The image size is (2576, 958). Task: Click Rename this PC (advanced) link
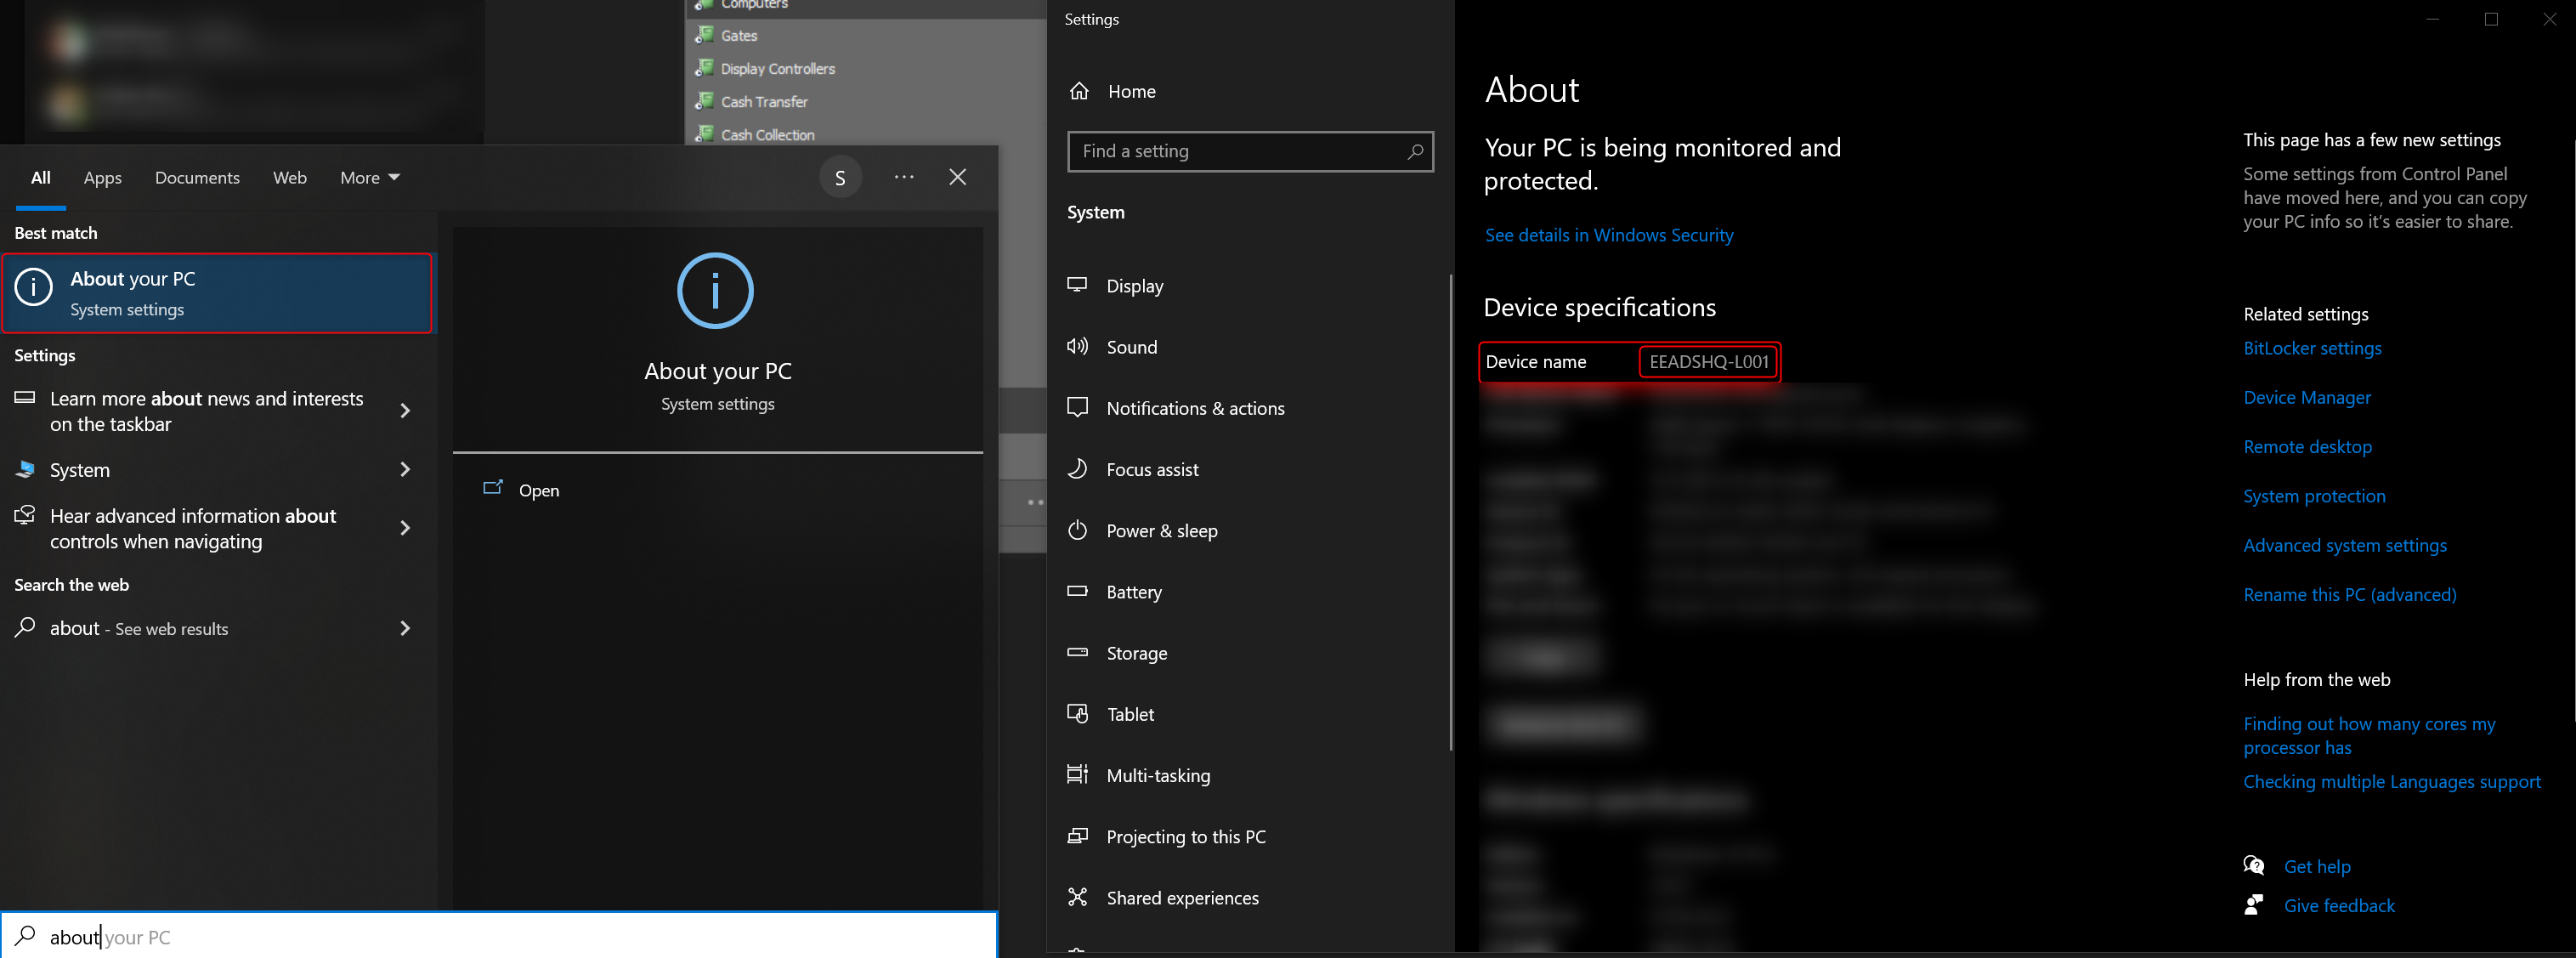(x=2349, y=594)
